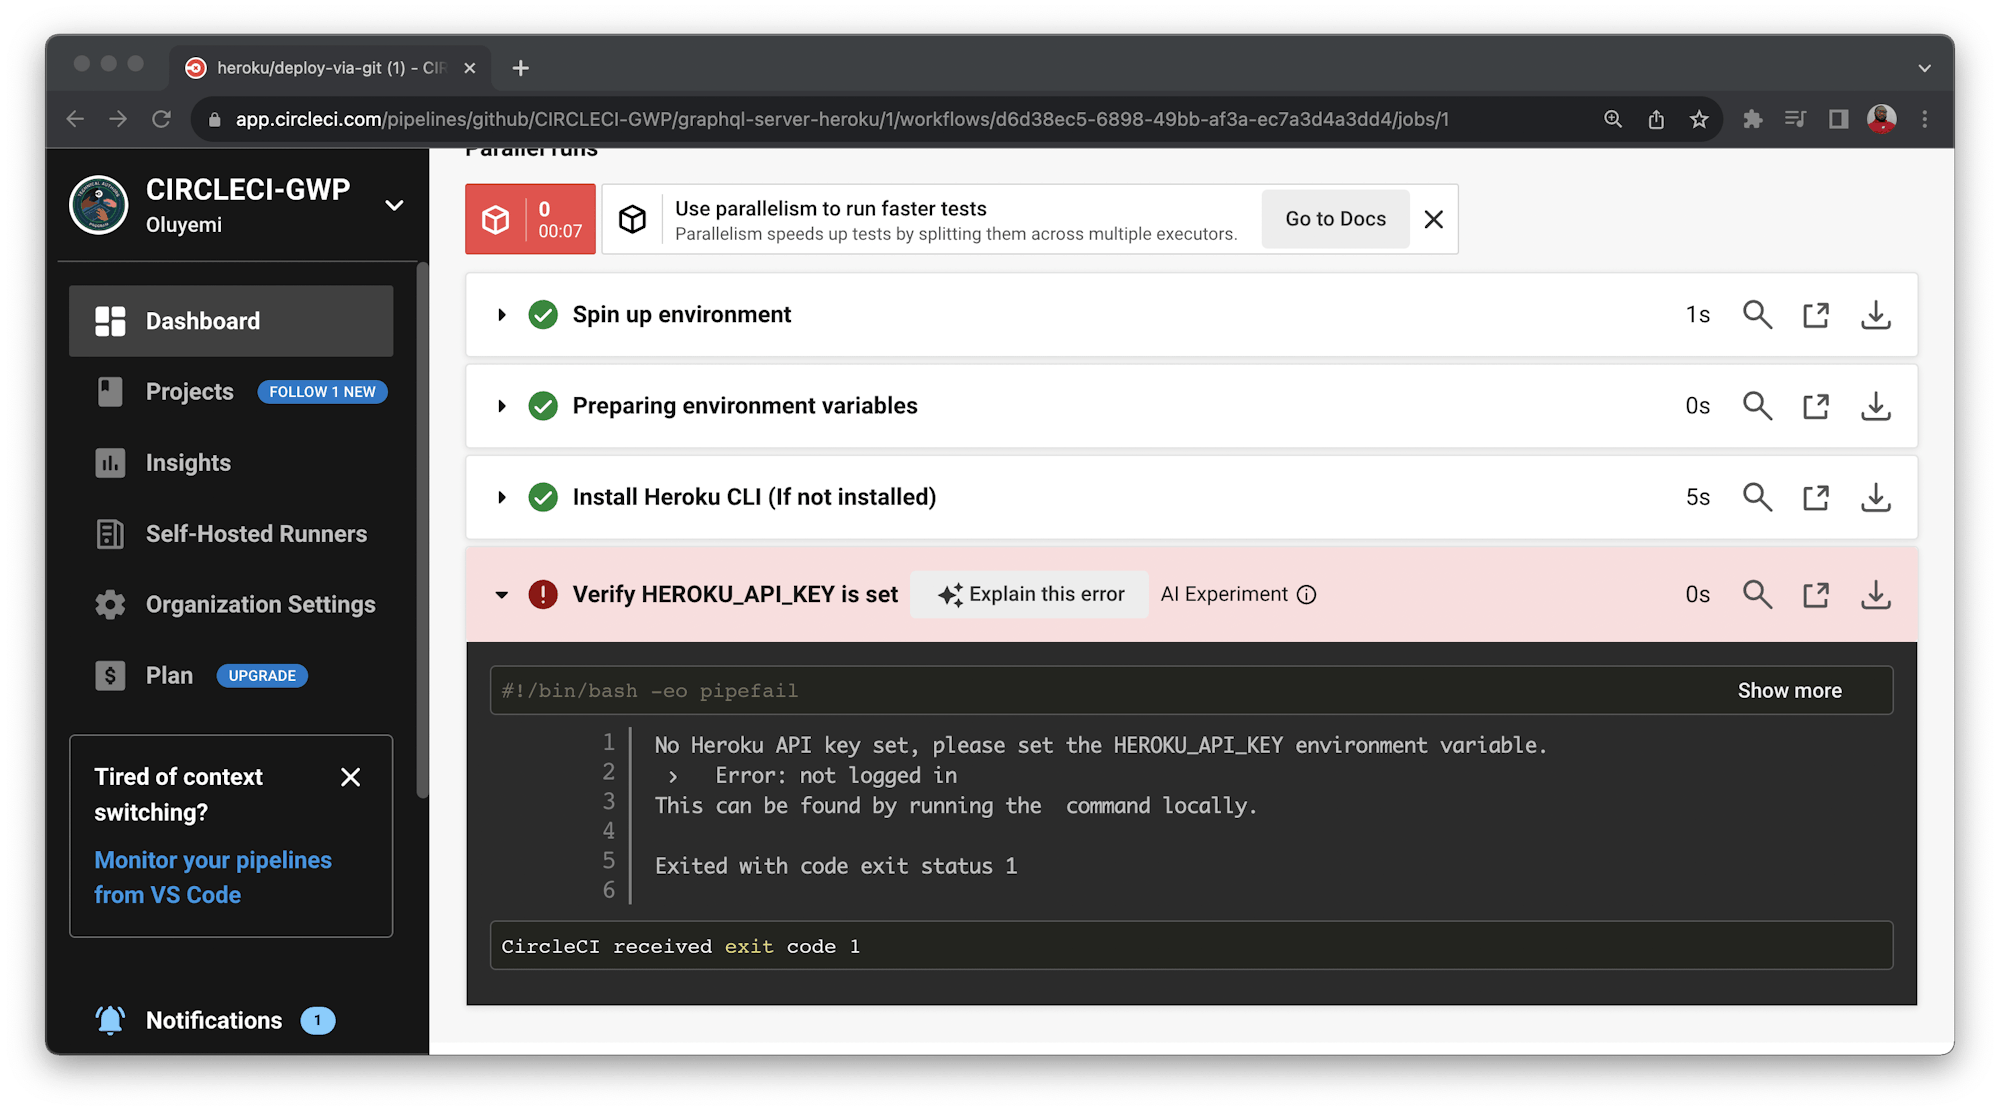Image resolution: width=2000 pixels, height=1111 pixels.
Task: Open CIRCLECI-GWP organization dropdown
Action: [394, 205]
